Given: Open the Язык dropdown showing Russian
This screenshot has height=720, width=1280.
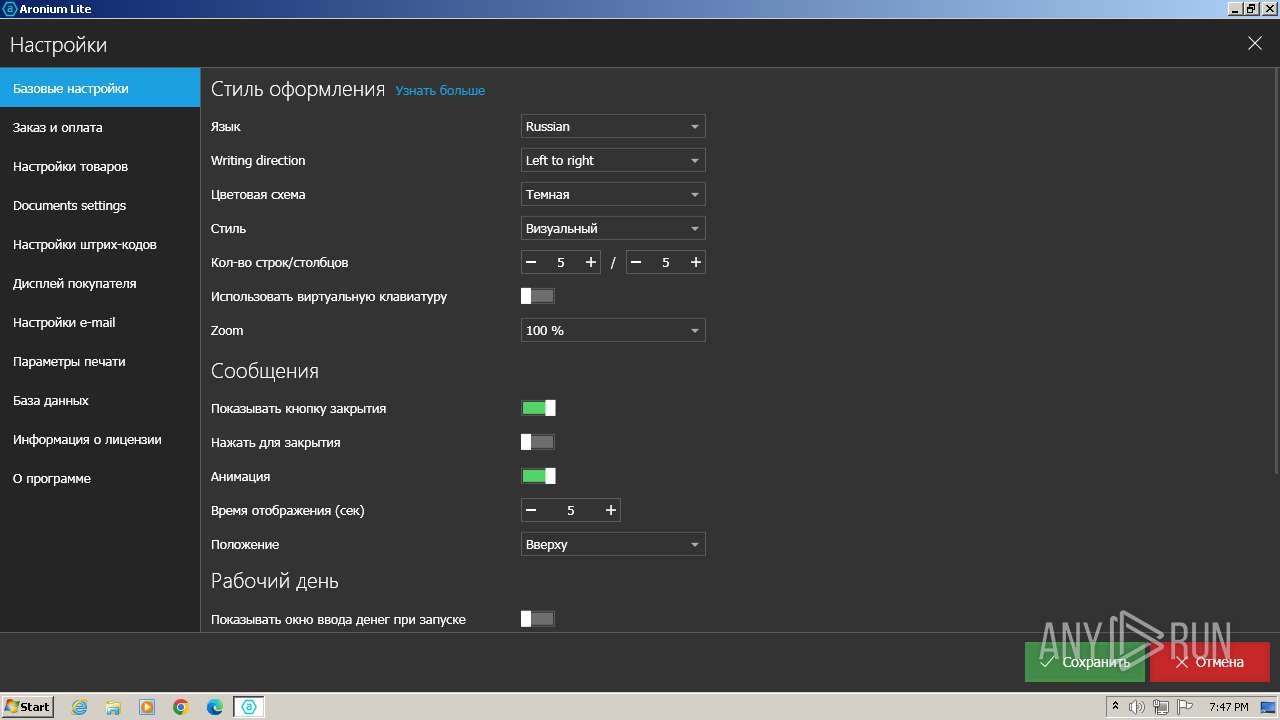Looking at the screenshot, I should pos(613,126).
